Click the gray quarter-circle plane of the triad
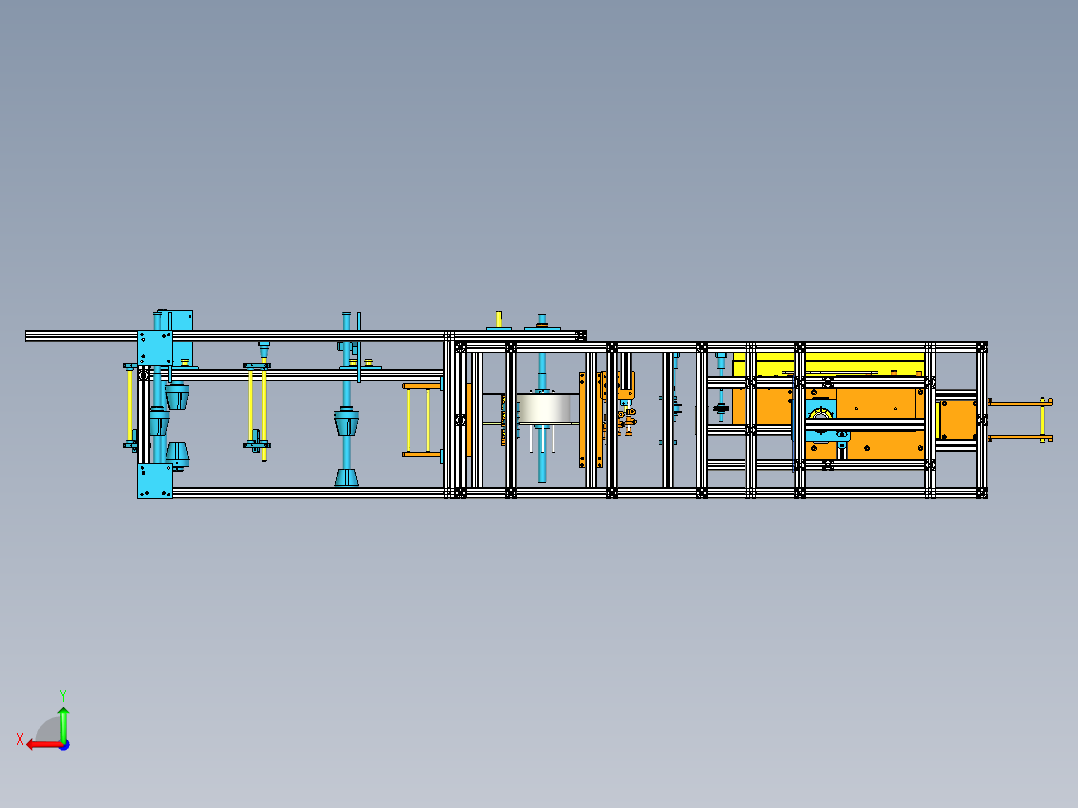Viewport: 1078px width, 808px height. pyautogui.click(x=48, y=730)
